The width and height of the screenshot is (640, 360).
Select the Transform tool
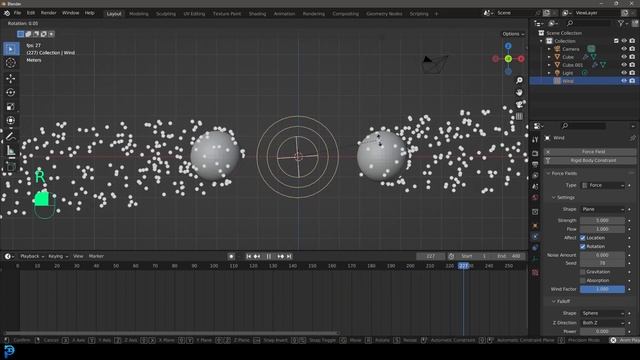coord(11,121)
